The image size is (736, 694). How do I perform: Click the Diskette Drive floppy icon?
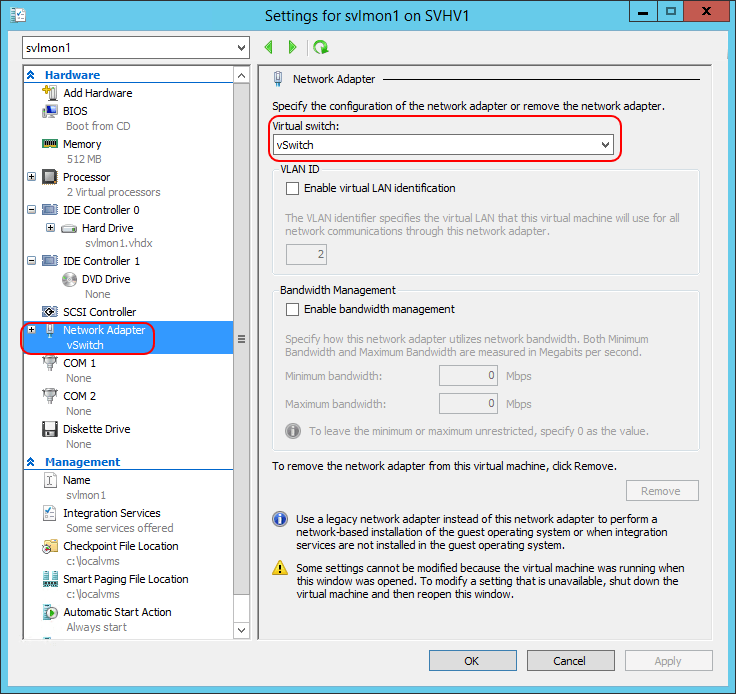(x=50, y=429)
